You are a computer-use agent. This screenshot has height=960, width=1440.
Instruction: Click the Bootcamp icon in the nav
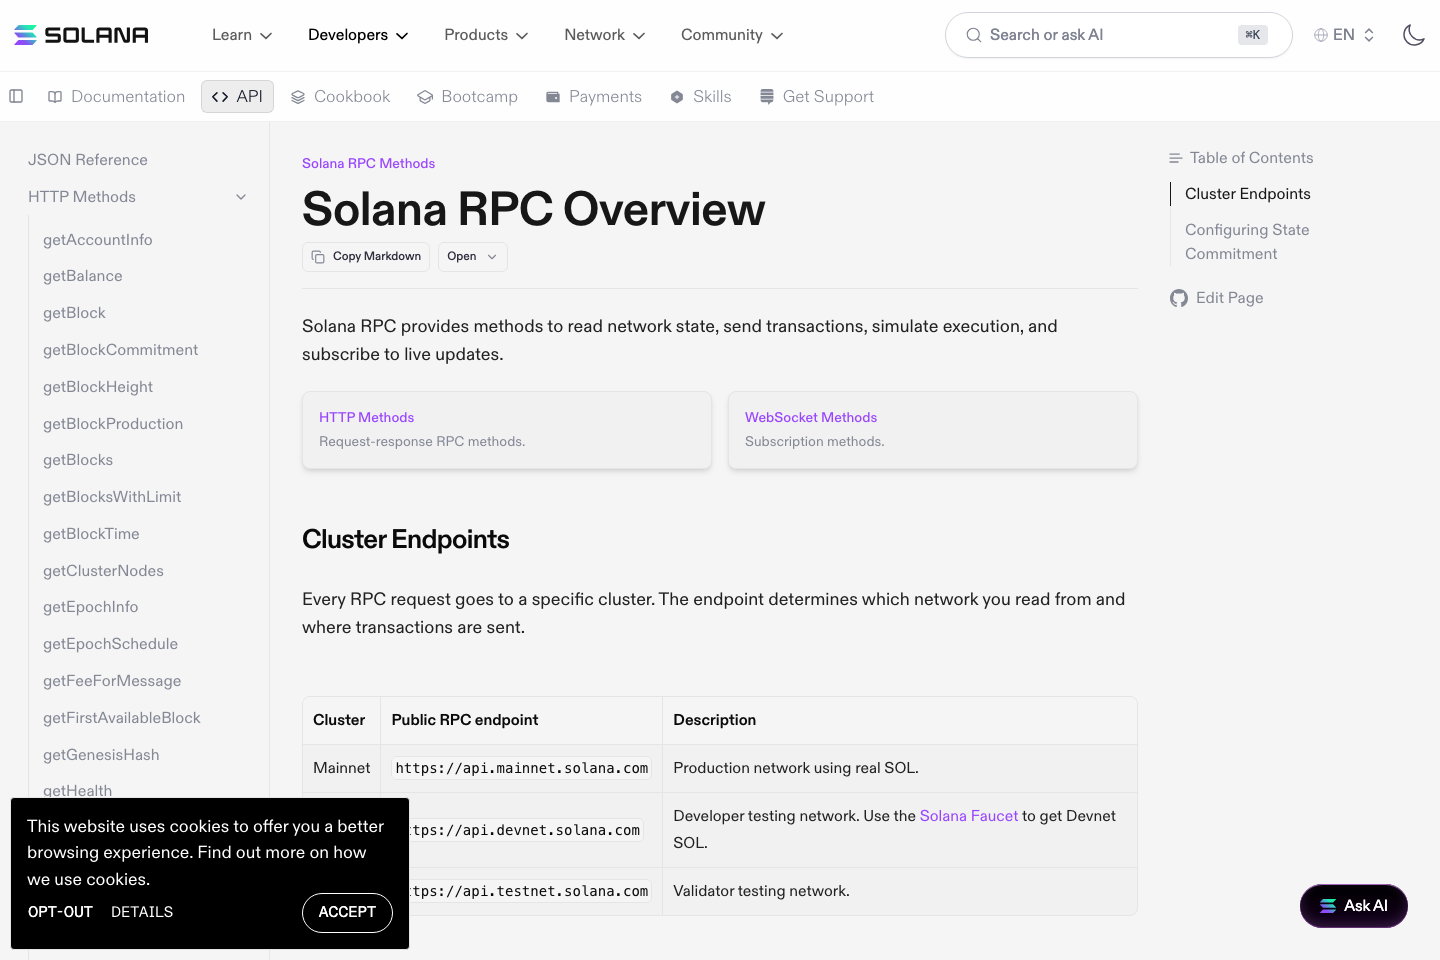coord(425,96)
